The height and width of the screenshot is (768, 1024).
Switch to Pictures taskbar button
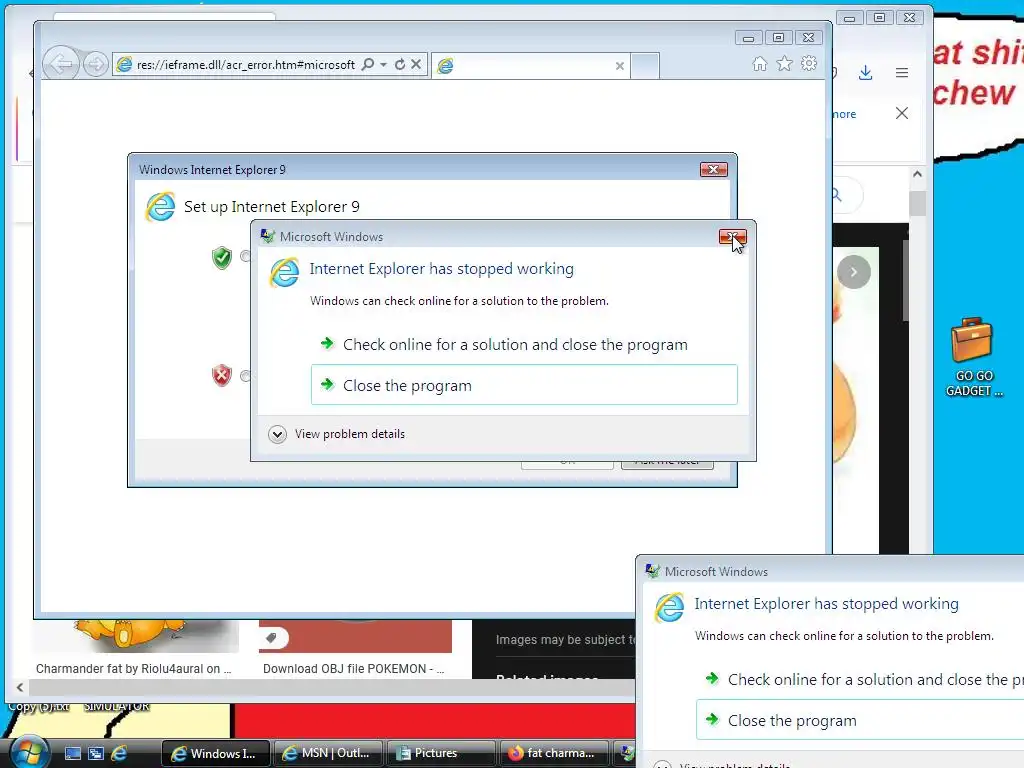click(441, 753)
